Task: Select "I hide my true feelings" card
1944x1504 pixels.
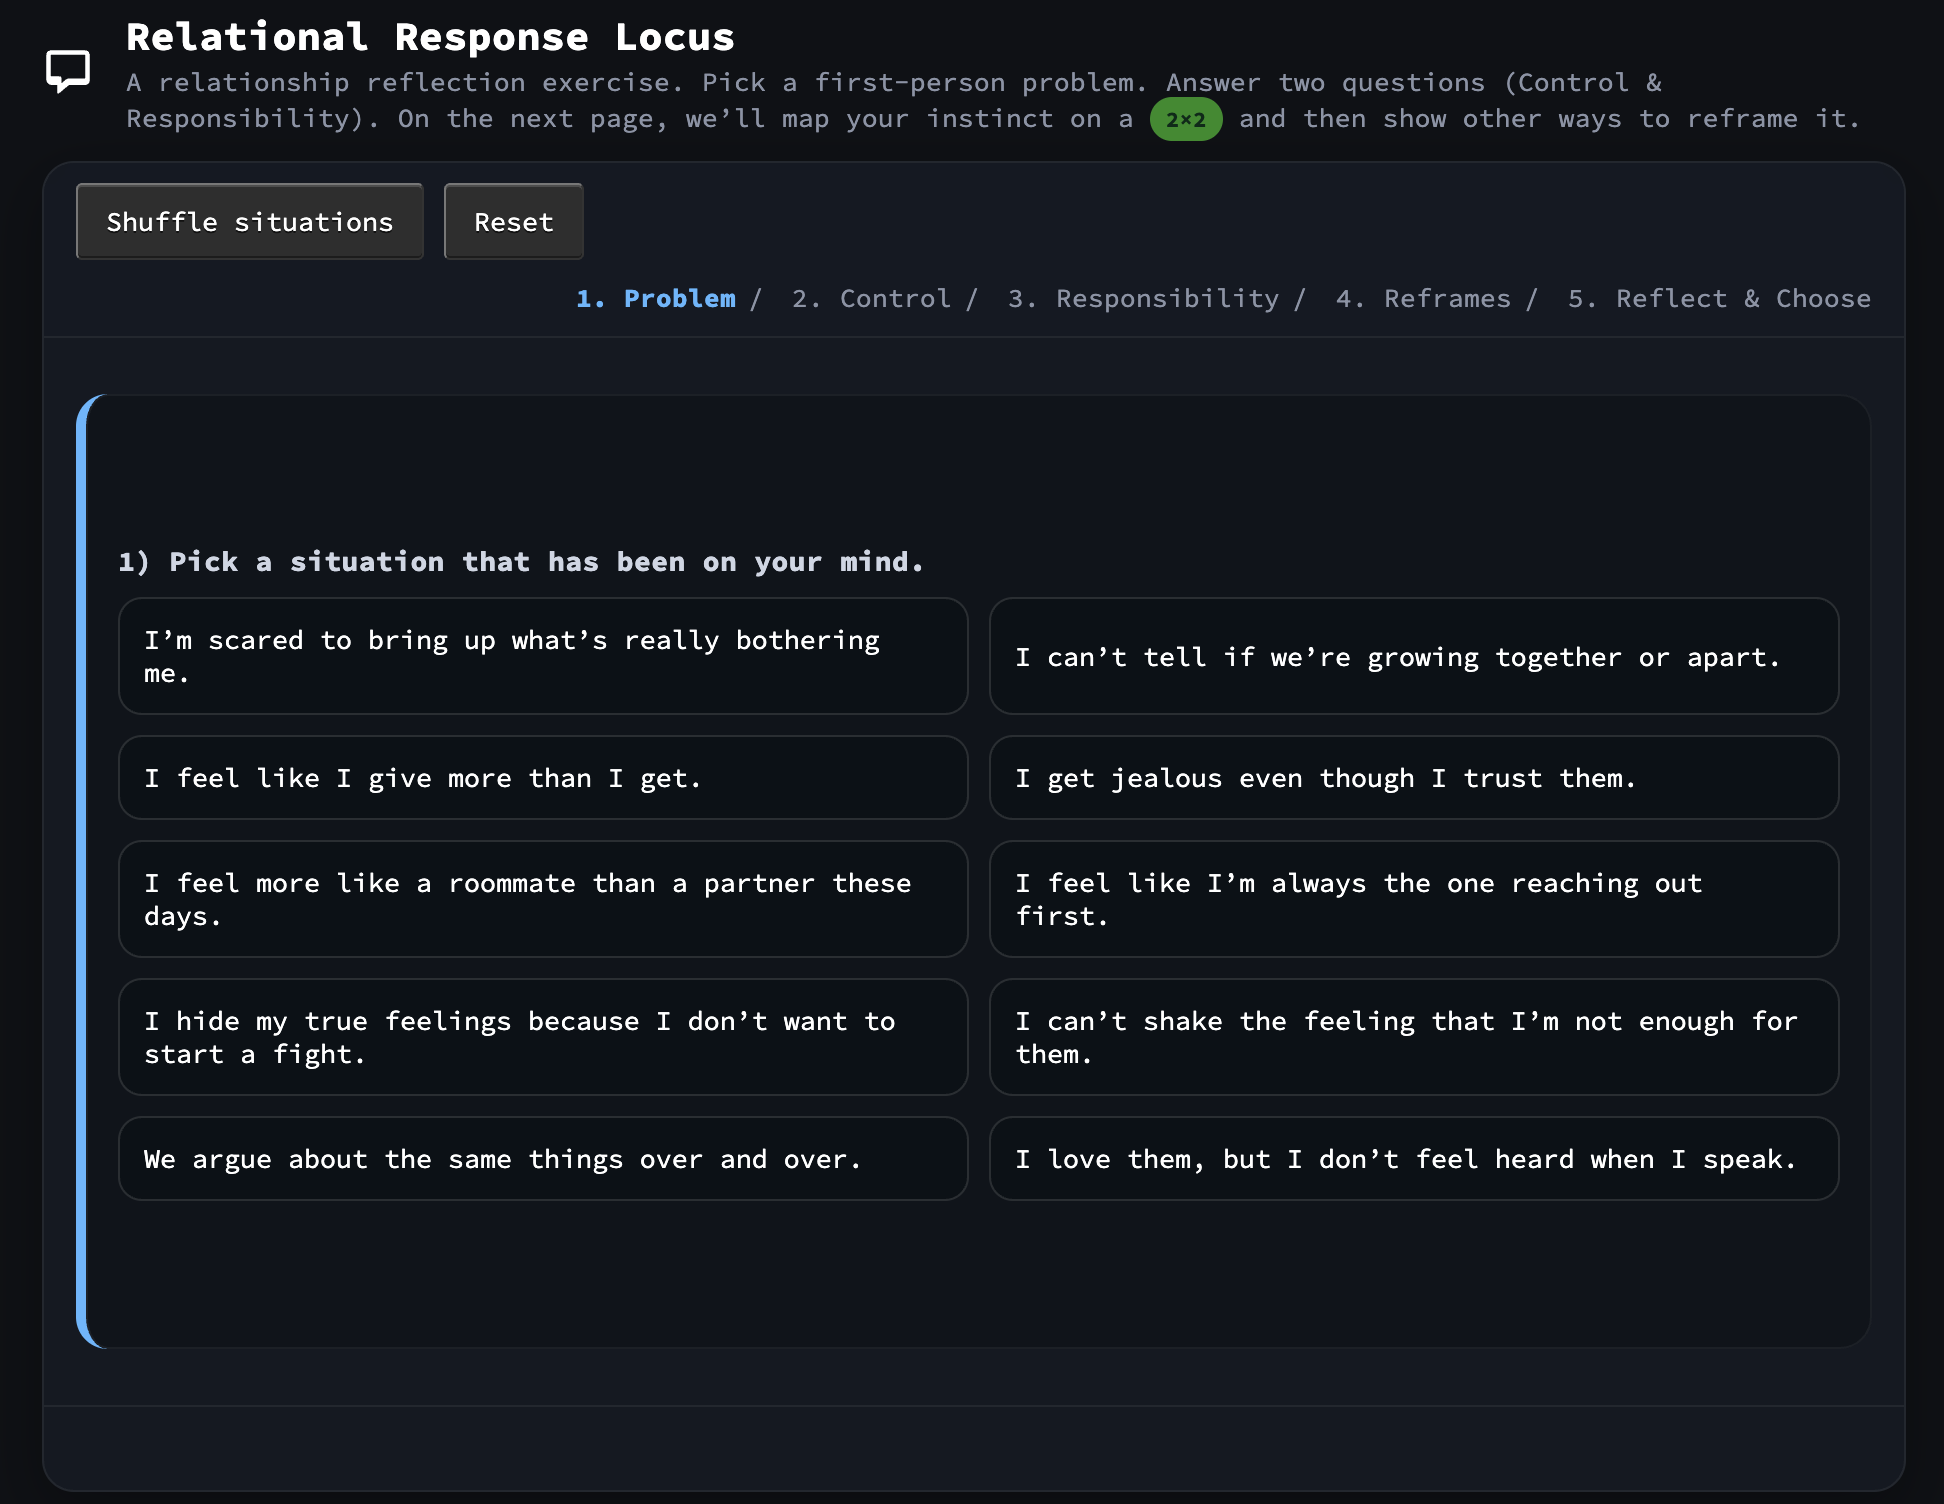Action: point(543,1037)
